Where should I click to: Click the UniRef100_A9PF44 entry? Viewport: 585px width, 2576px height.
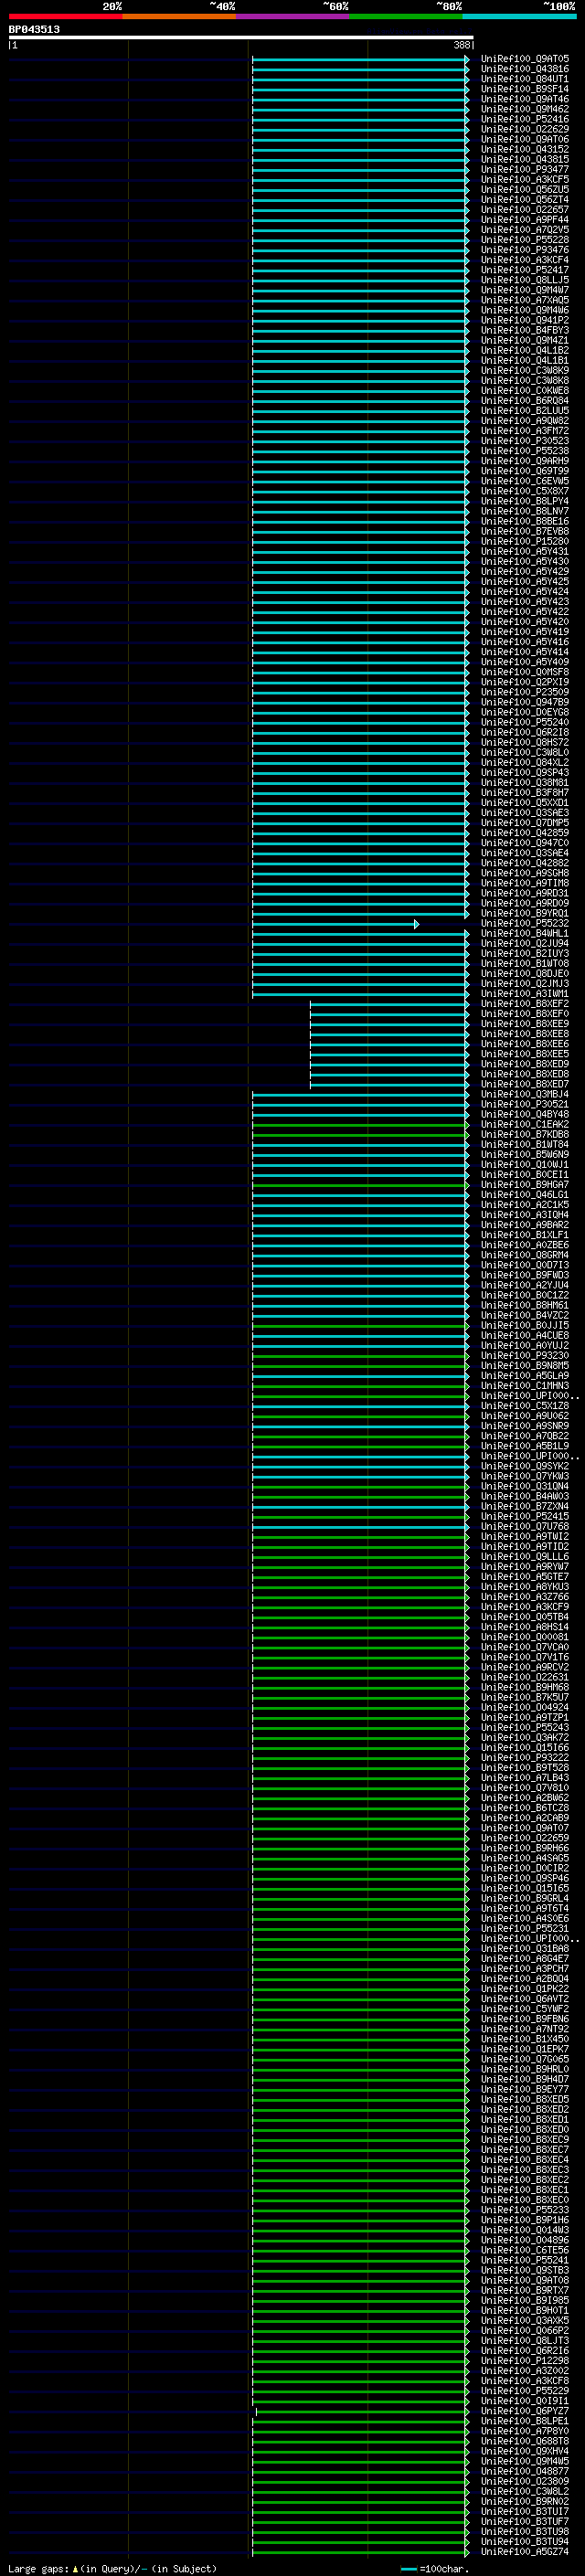coord(524,220)
